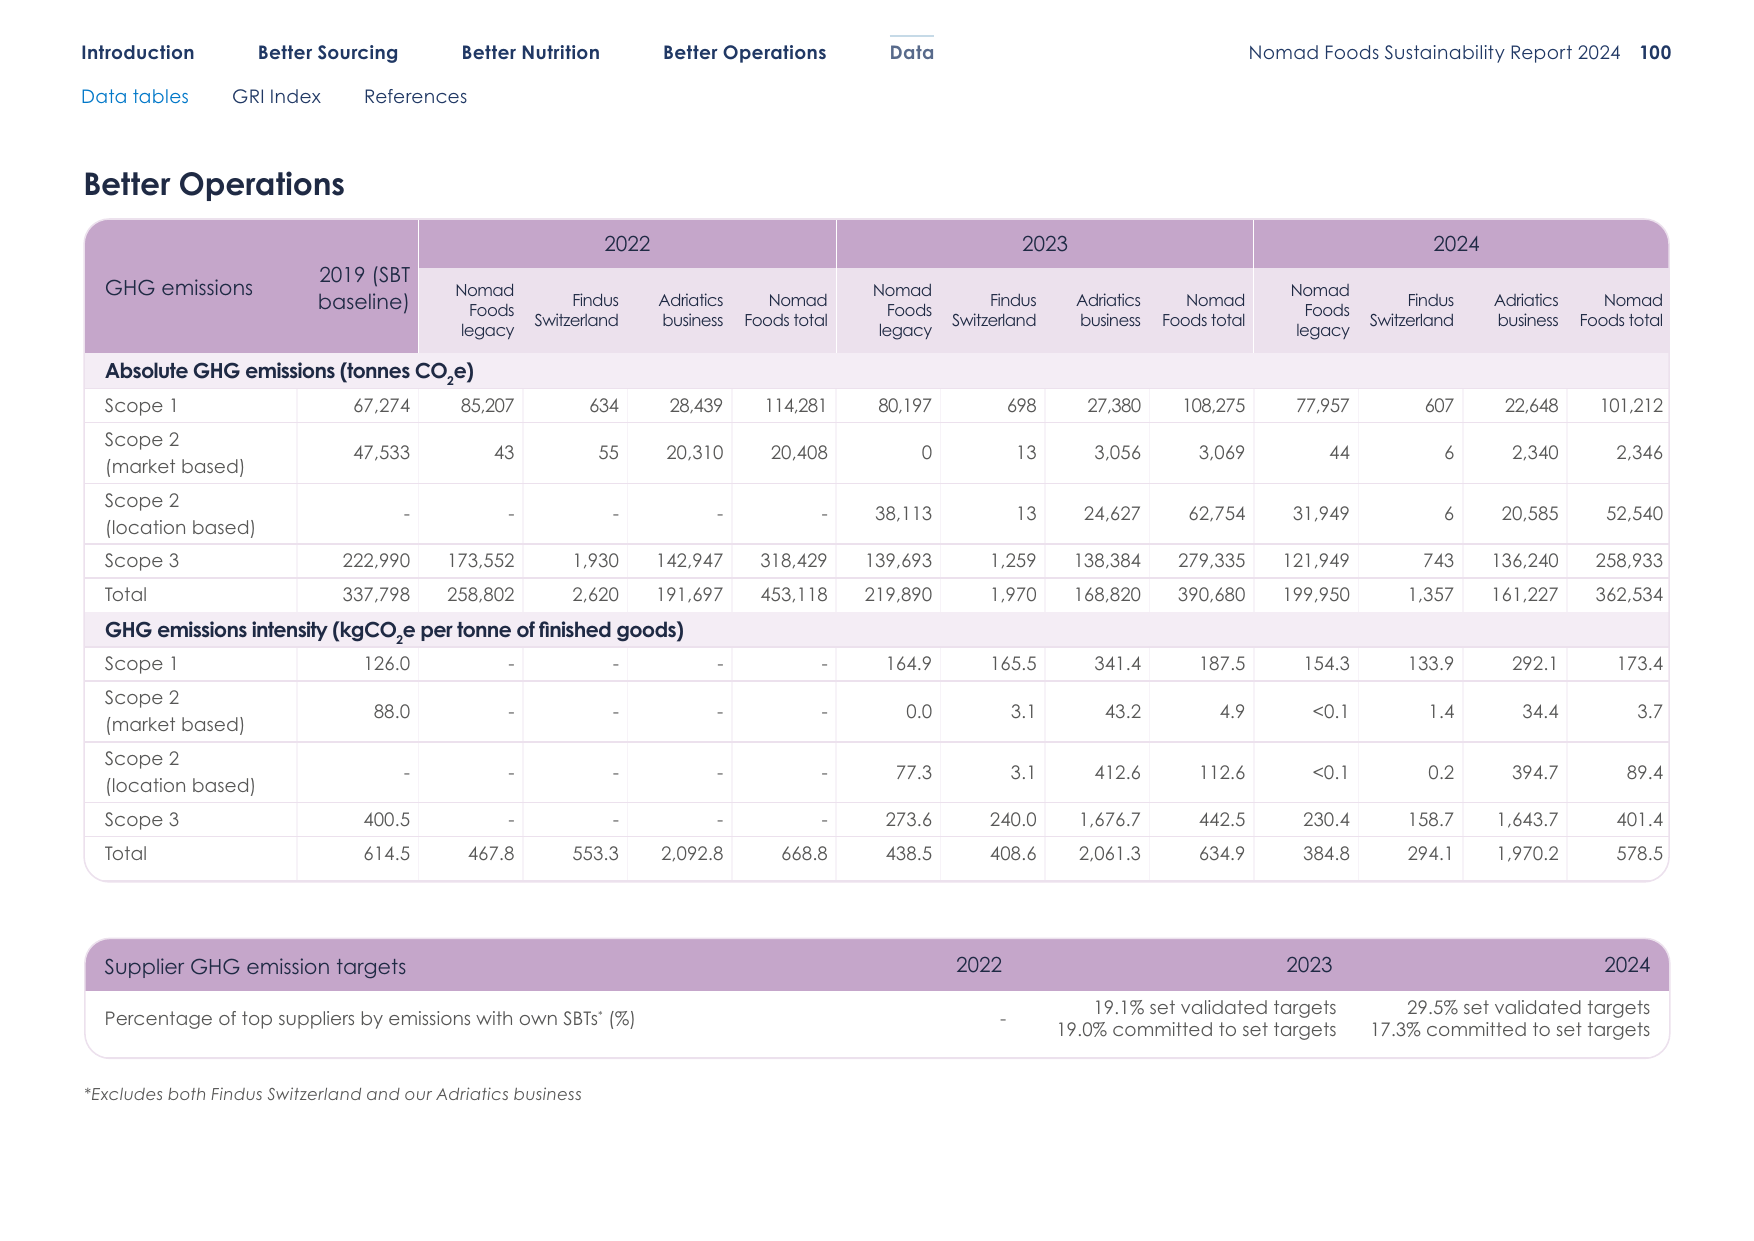Select intensity total baseline 614.5
Viewport: 1754px width, 1241px height.
click(x=387, y=854)
